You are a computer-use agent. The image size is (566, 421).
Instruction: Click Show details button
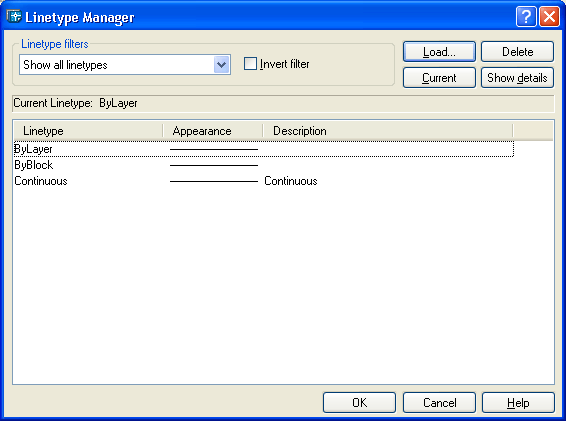pos(517,78)
